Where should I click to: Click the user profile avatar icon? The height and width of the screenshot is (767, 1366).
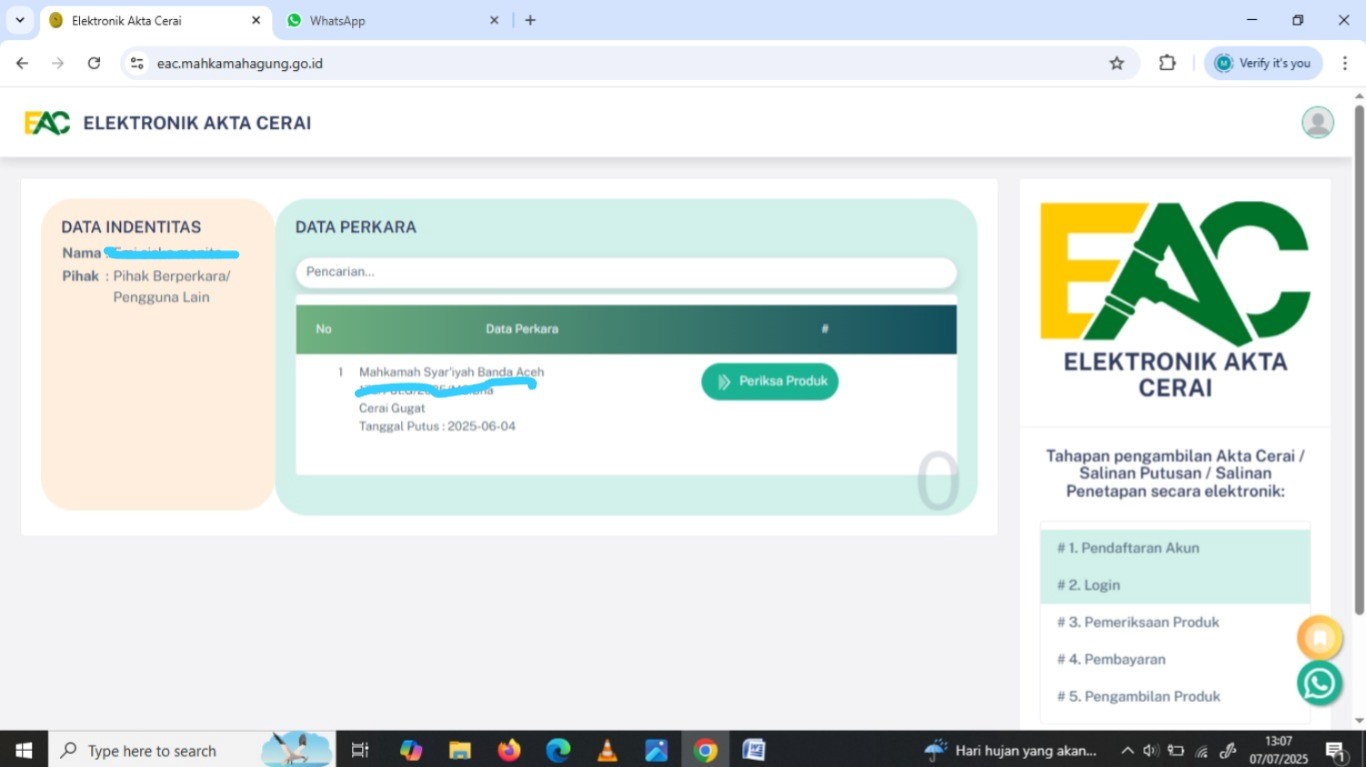pos(1317,122)
